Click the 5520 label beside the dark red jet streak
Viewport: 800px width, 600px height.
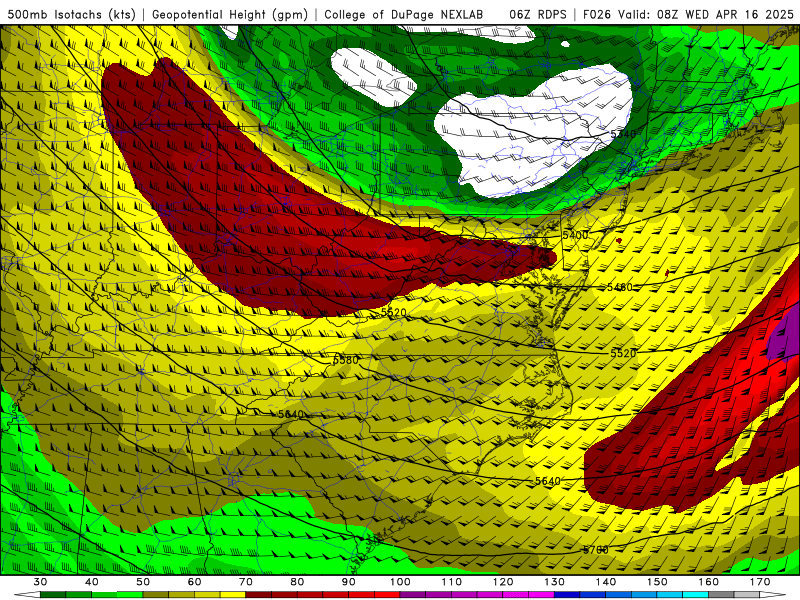point(394,312)
